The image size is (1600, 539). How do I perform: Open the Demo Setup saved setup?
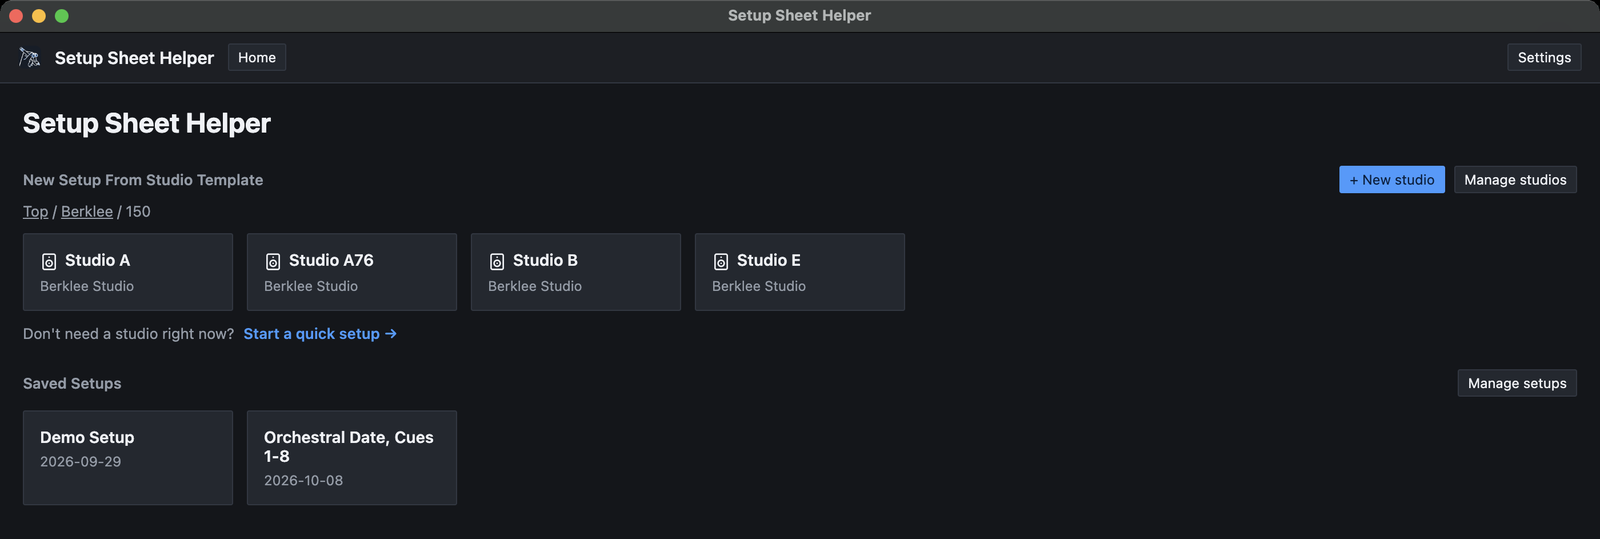128,458
